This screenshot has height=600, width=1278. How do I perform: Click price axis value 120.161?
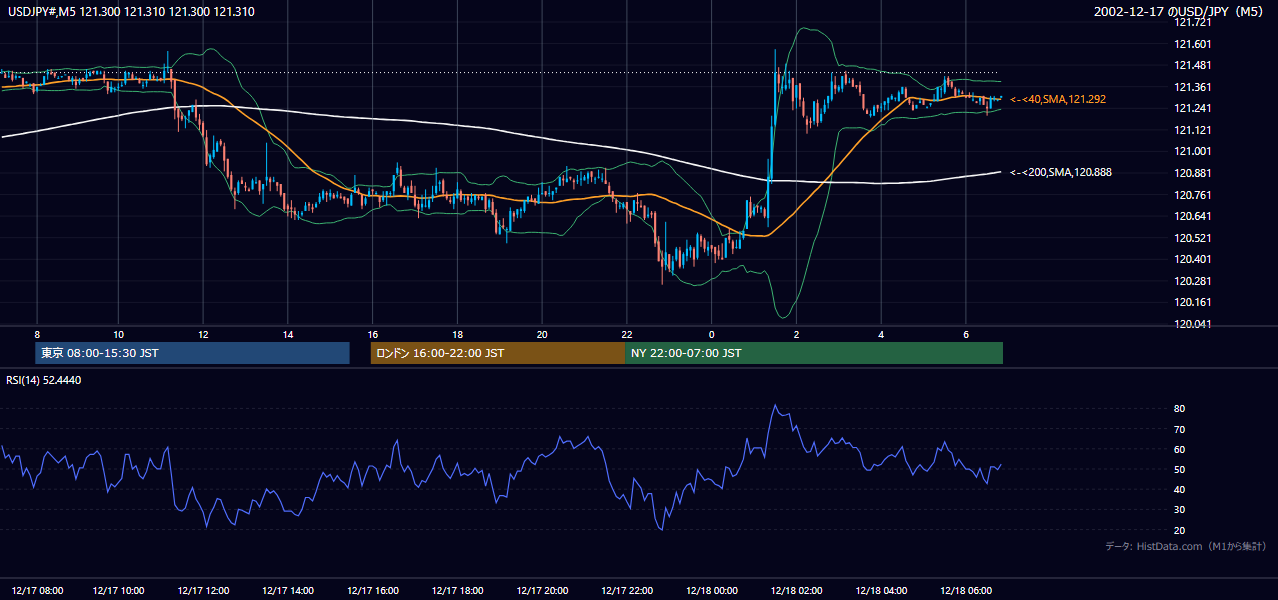click(x=1192, y=302)
